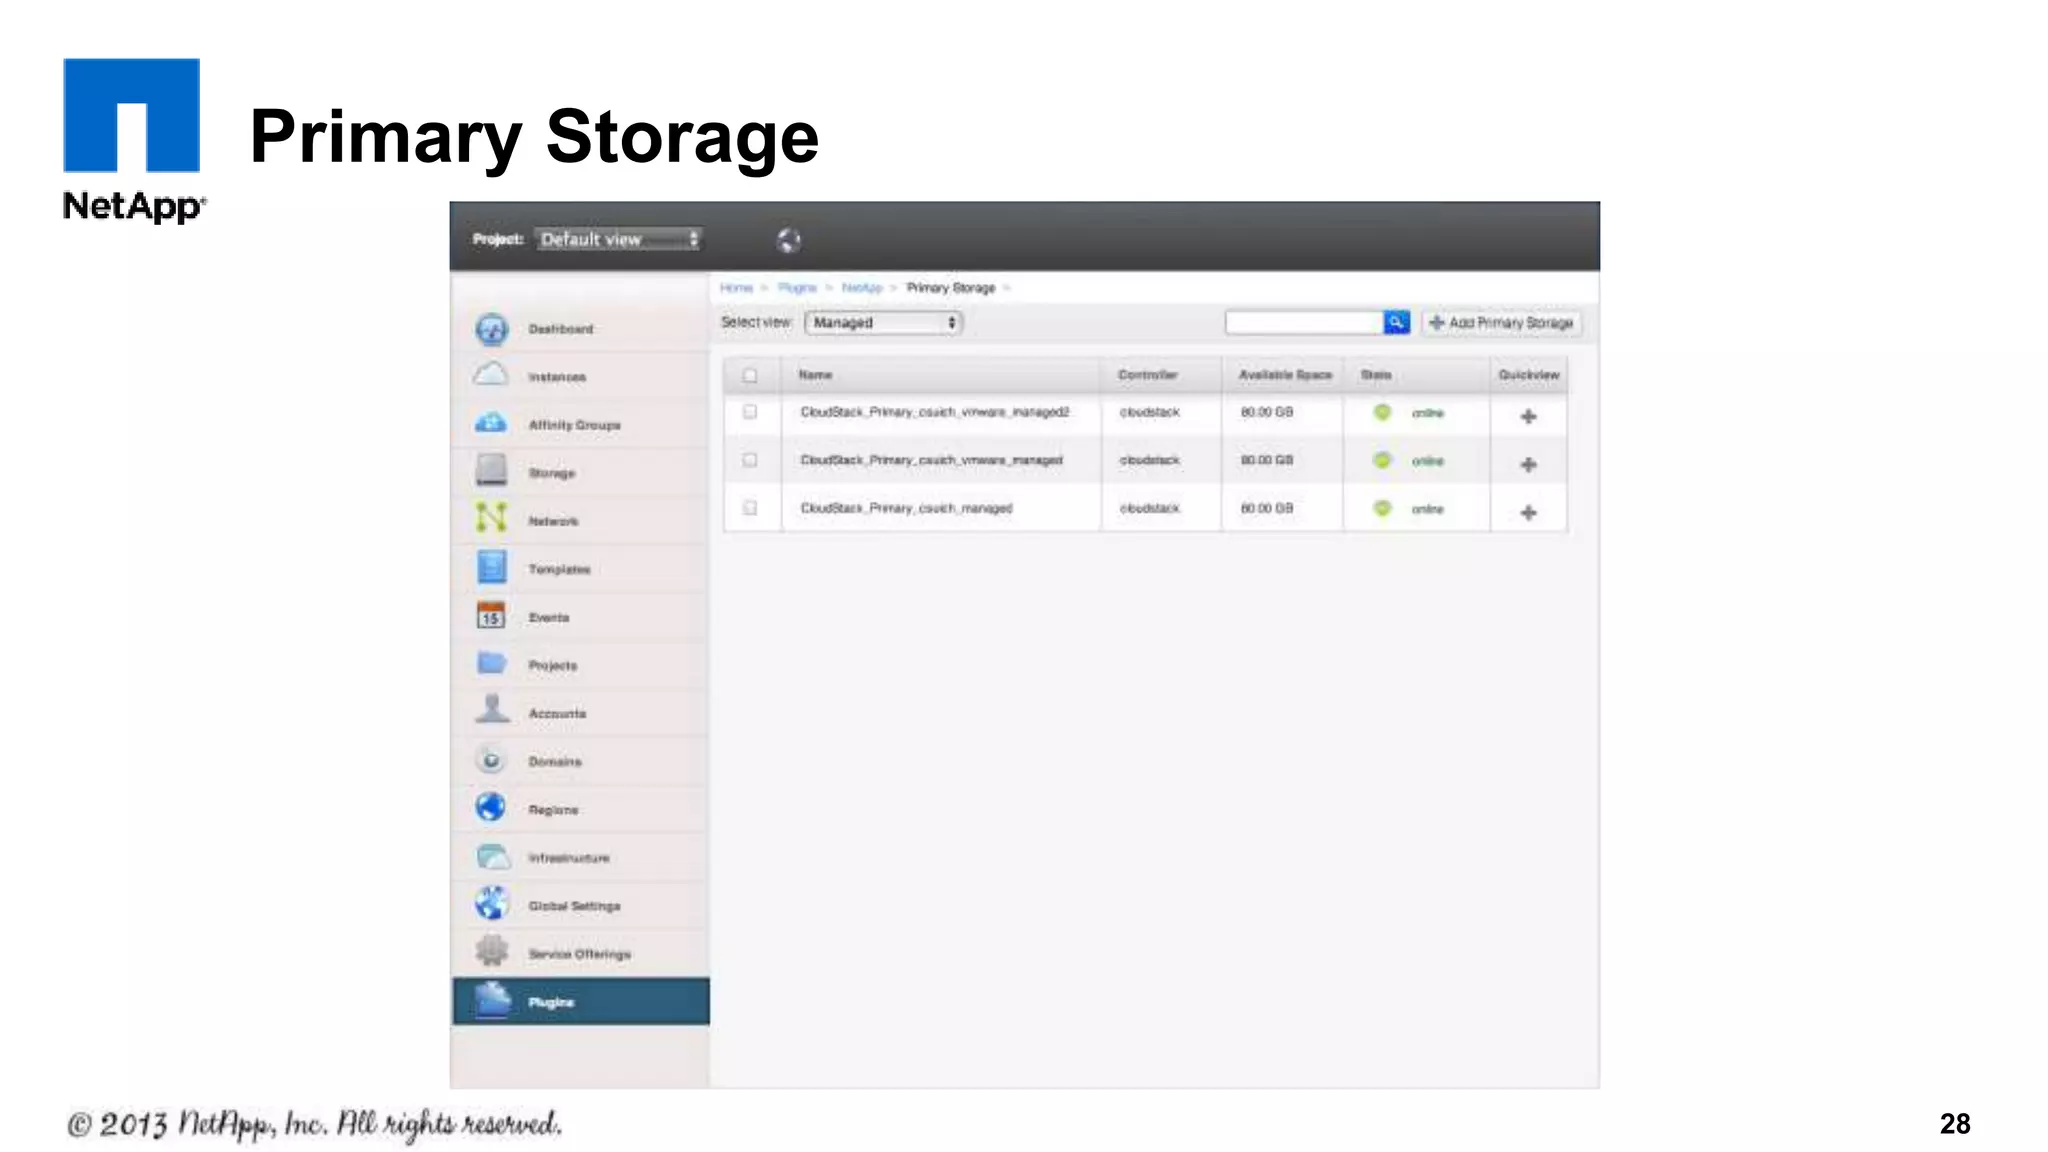Click the globe icon in top bar
The width and height of the screenshot is (2048, 1152).
coord(788,240)
